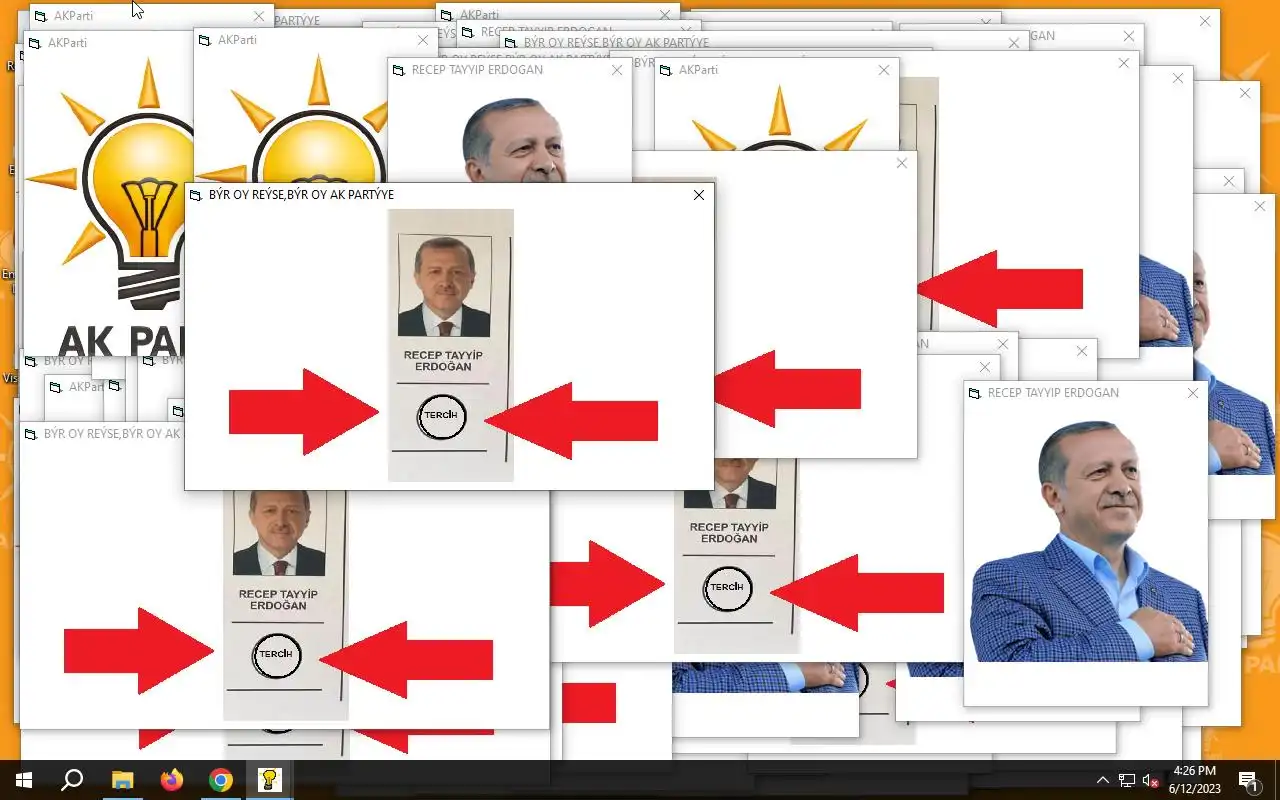Open the network status tray icon
Image resolution: width=1280 pixels, height=800 pixels.
[1127, 780]
